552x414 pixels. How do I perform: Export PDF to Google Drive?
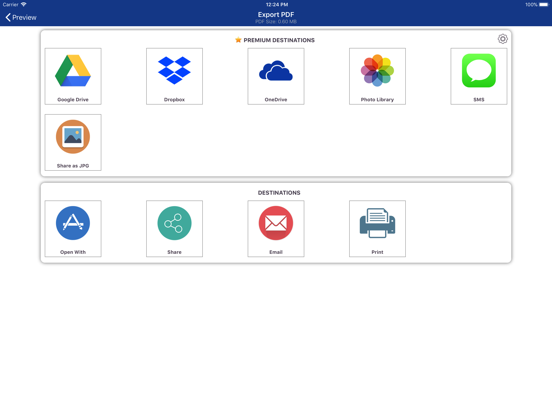[x=73, y=76]
